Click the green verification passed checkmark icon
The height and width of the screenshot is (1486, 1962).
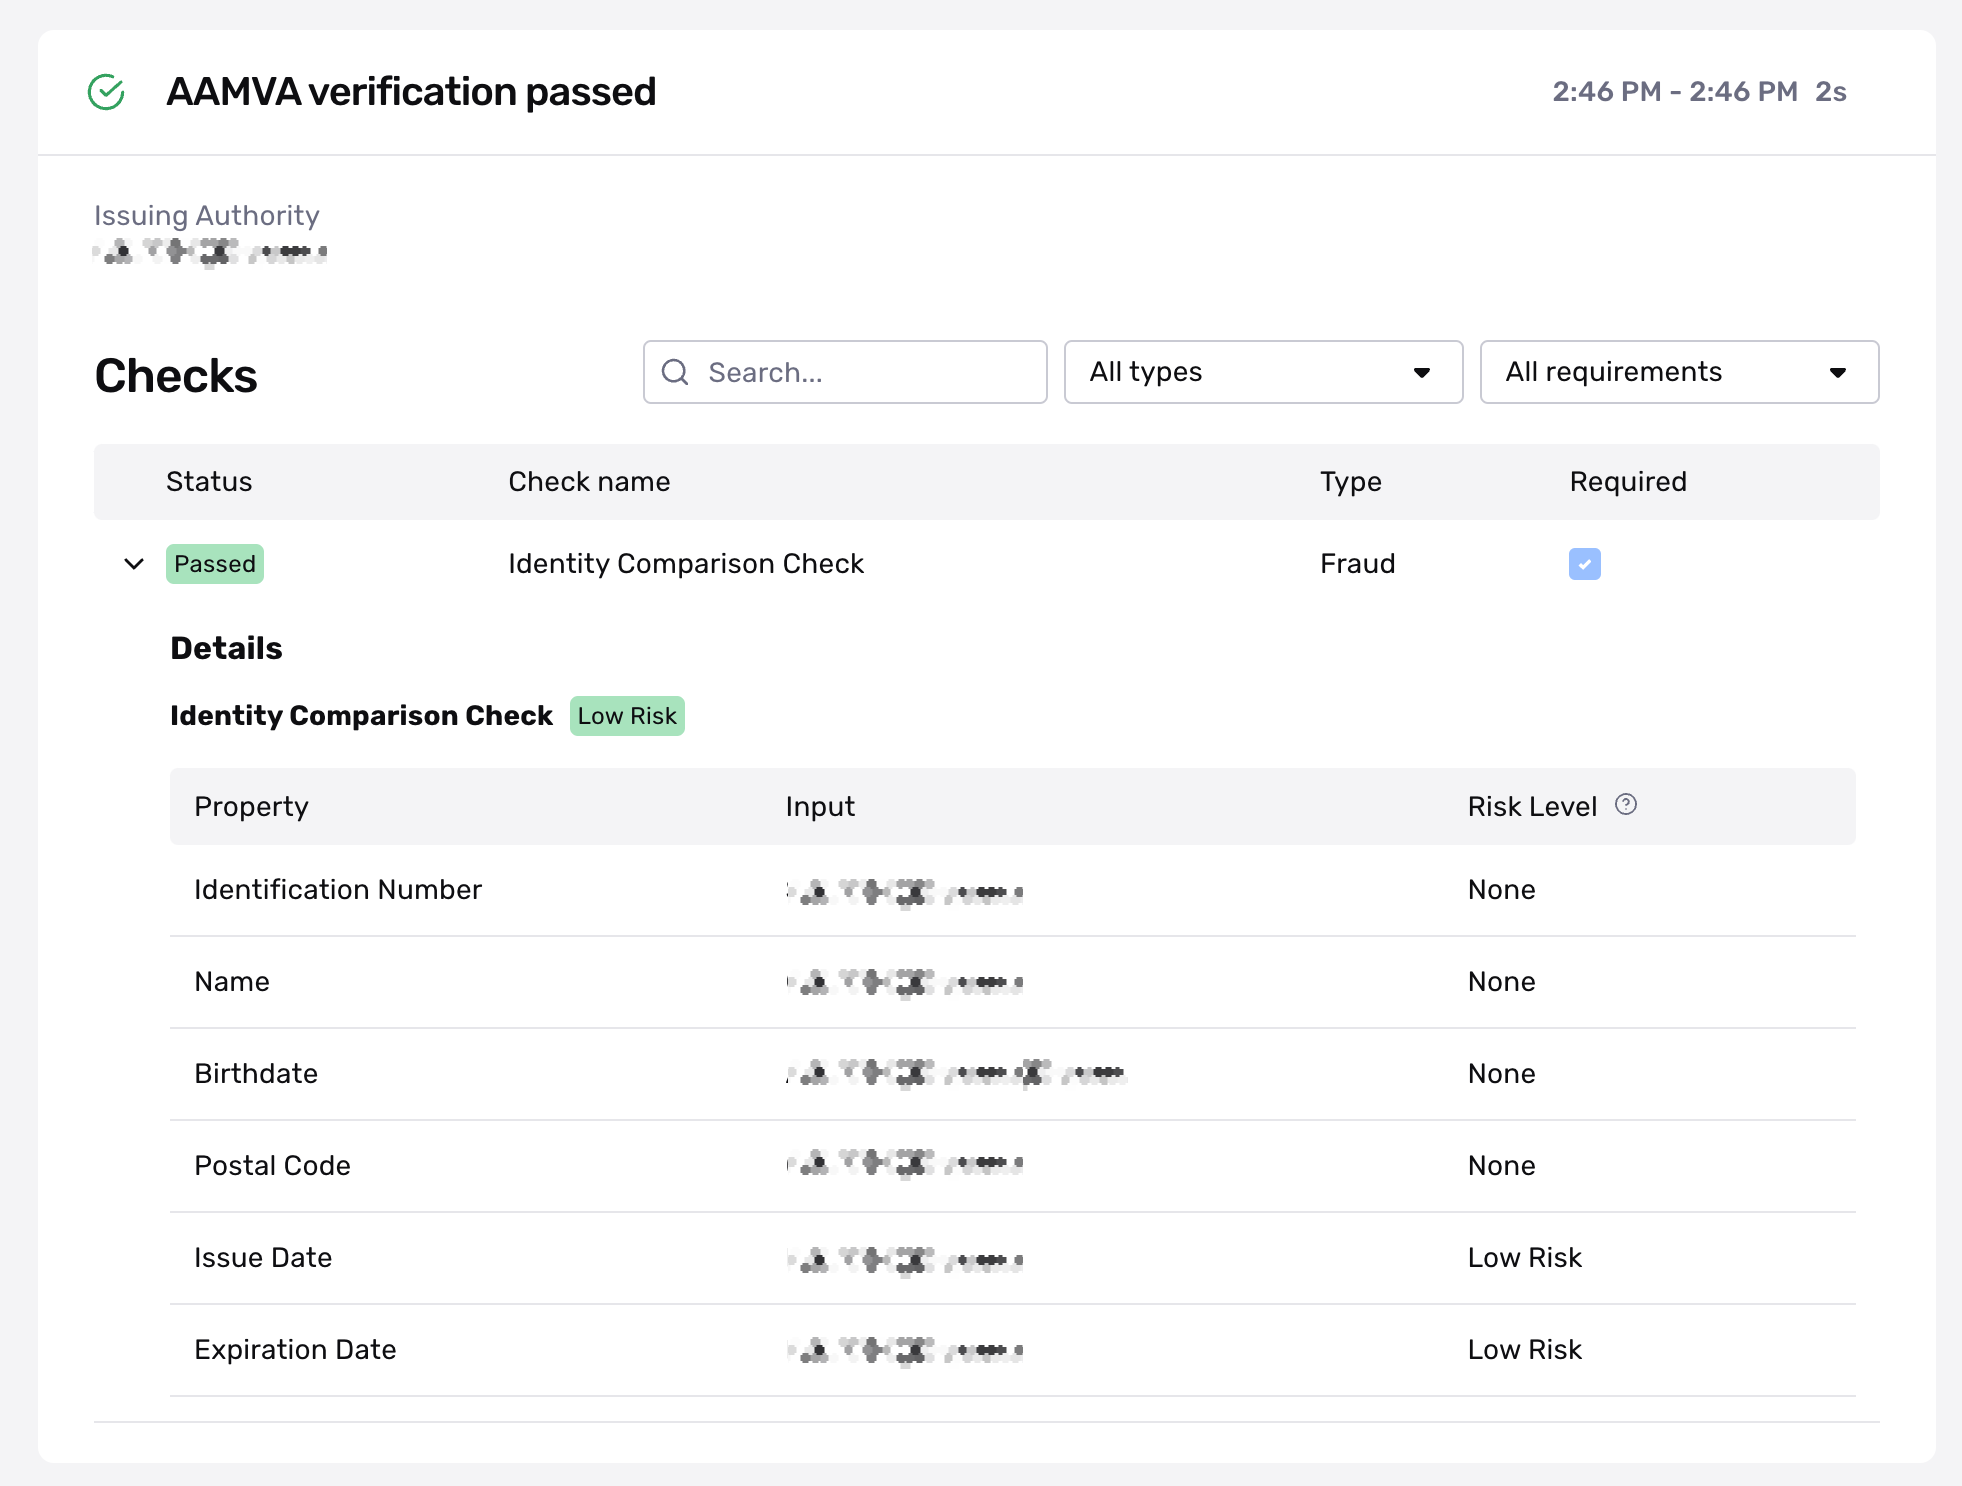coord(106,92)
